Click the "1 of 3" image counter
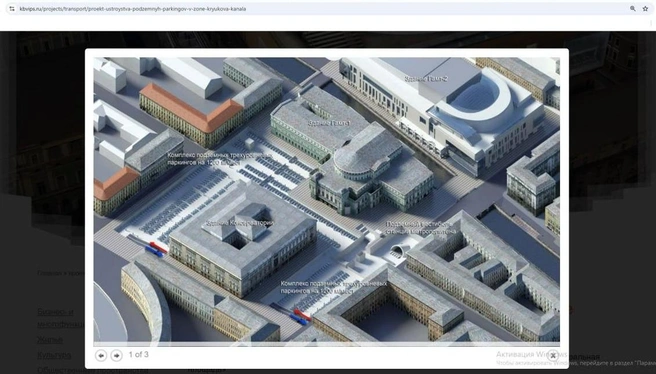 point(138,354)
